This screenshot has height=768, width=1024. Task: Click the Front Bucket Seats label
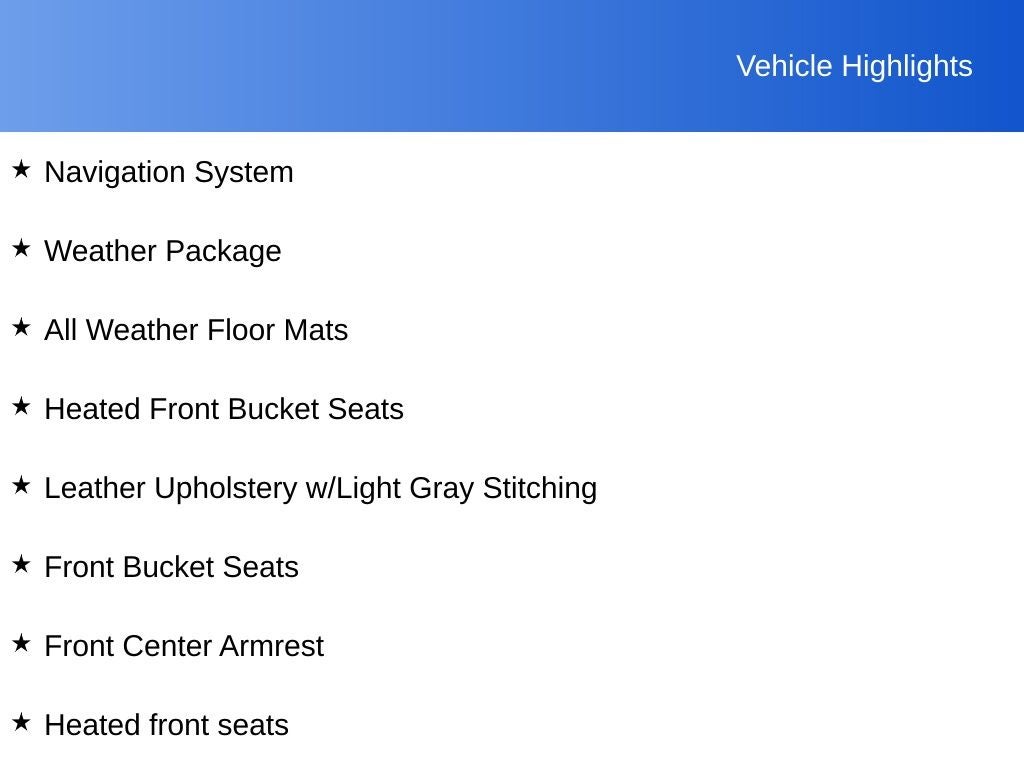click(171, 568)
